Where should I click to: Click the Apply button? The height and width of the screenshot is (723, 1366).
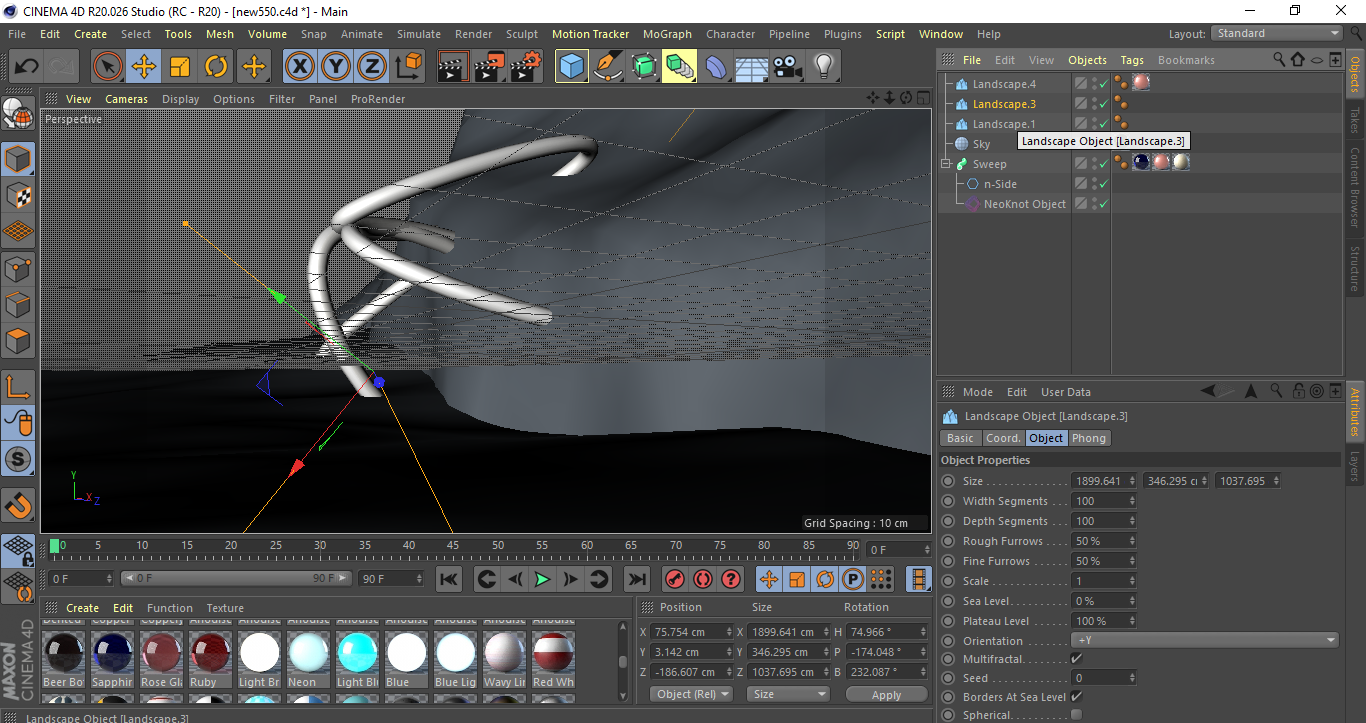pyautogui.click(x=887, y=694)
